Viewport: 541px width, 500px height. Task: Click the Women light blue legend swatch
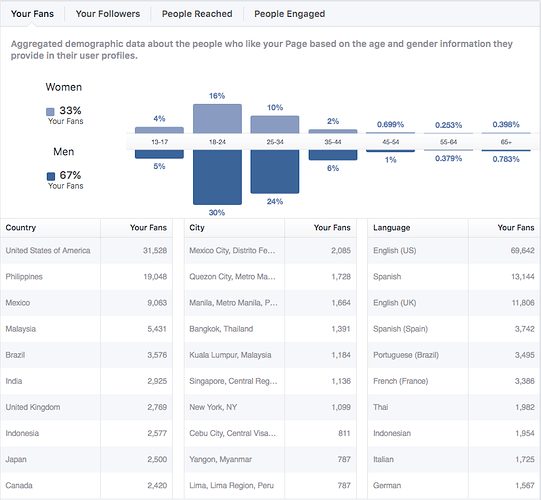50,112
